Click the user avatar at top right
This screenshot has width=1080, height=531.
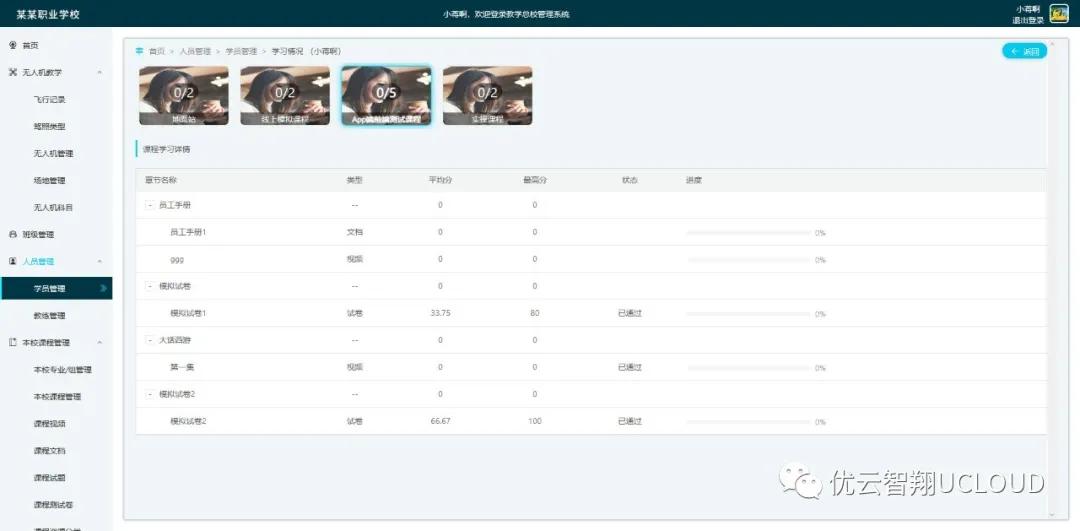1058,13
